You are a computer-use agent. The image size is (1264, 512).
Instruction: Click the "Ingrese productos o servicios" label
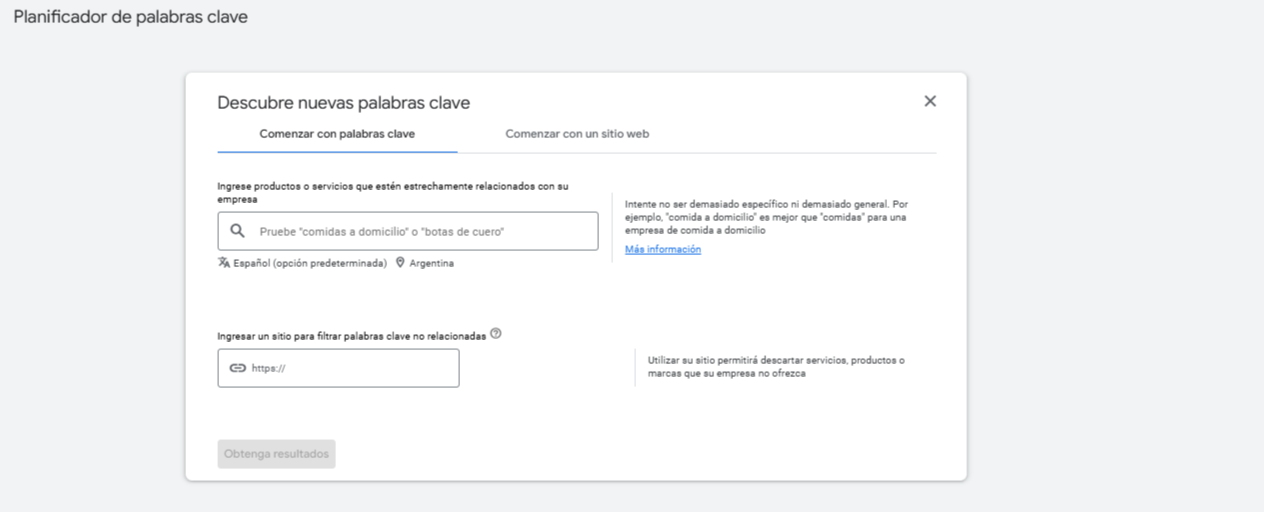[x=393, y=193]
